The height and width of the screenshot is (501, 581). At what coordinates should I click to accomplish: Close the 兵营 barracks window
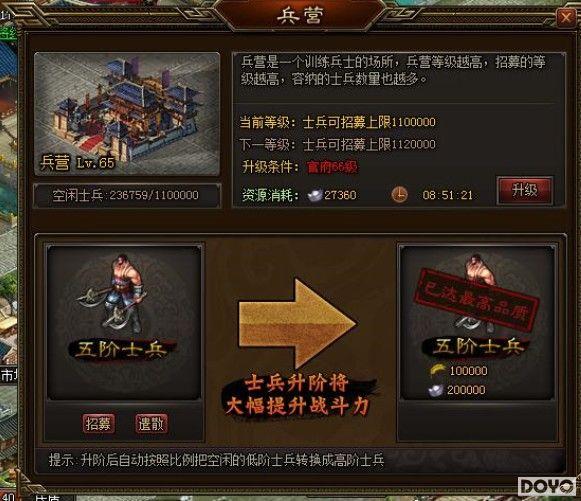[566, 17]
